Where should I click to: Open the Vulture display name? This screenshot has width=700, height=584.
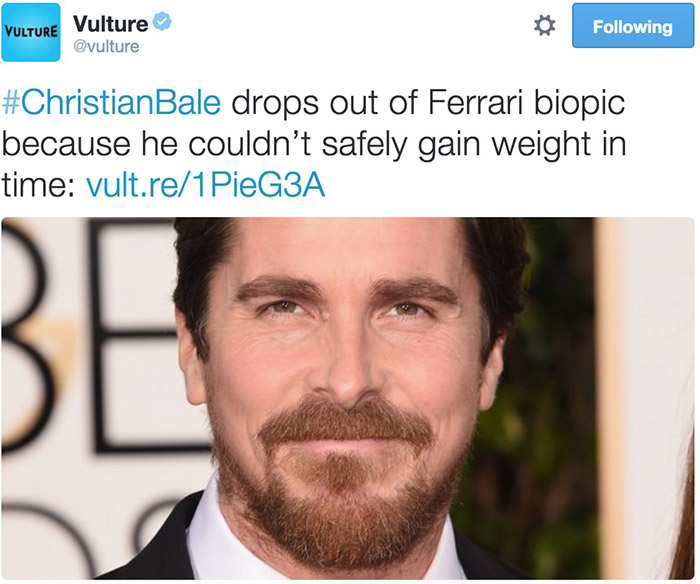click(x=110, y=24)
